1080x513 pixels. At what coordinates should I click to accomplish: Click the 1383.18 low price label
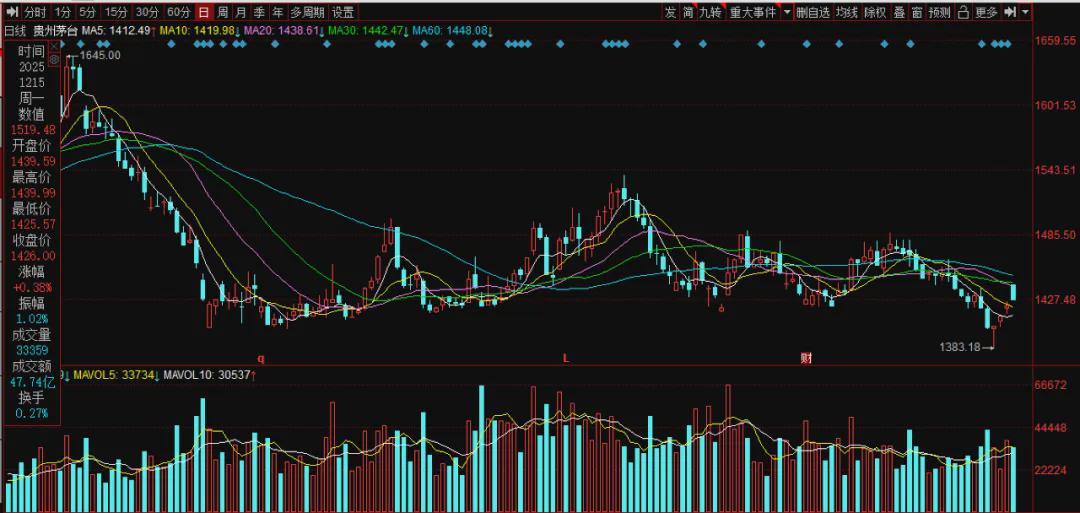pyautogui.click(x=958, y=347)
